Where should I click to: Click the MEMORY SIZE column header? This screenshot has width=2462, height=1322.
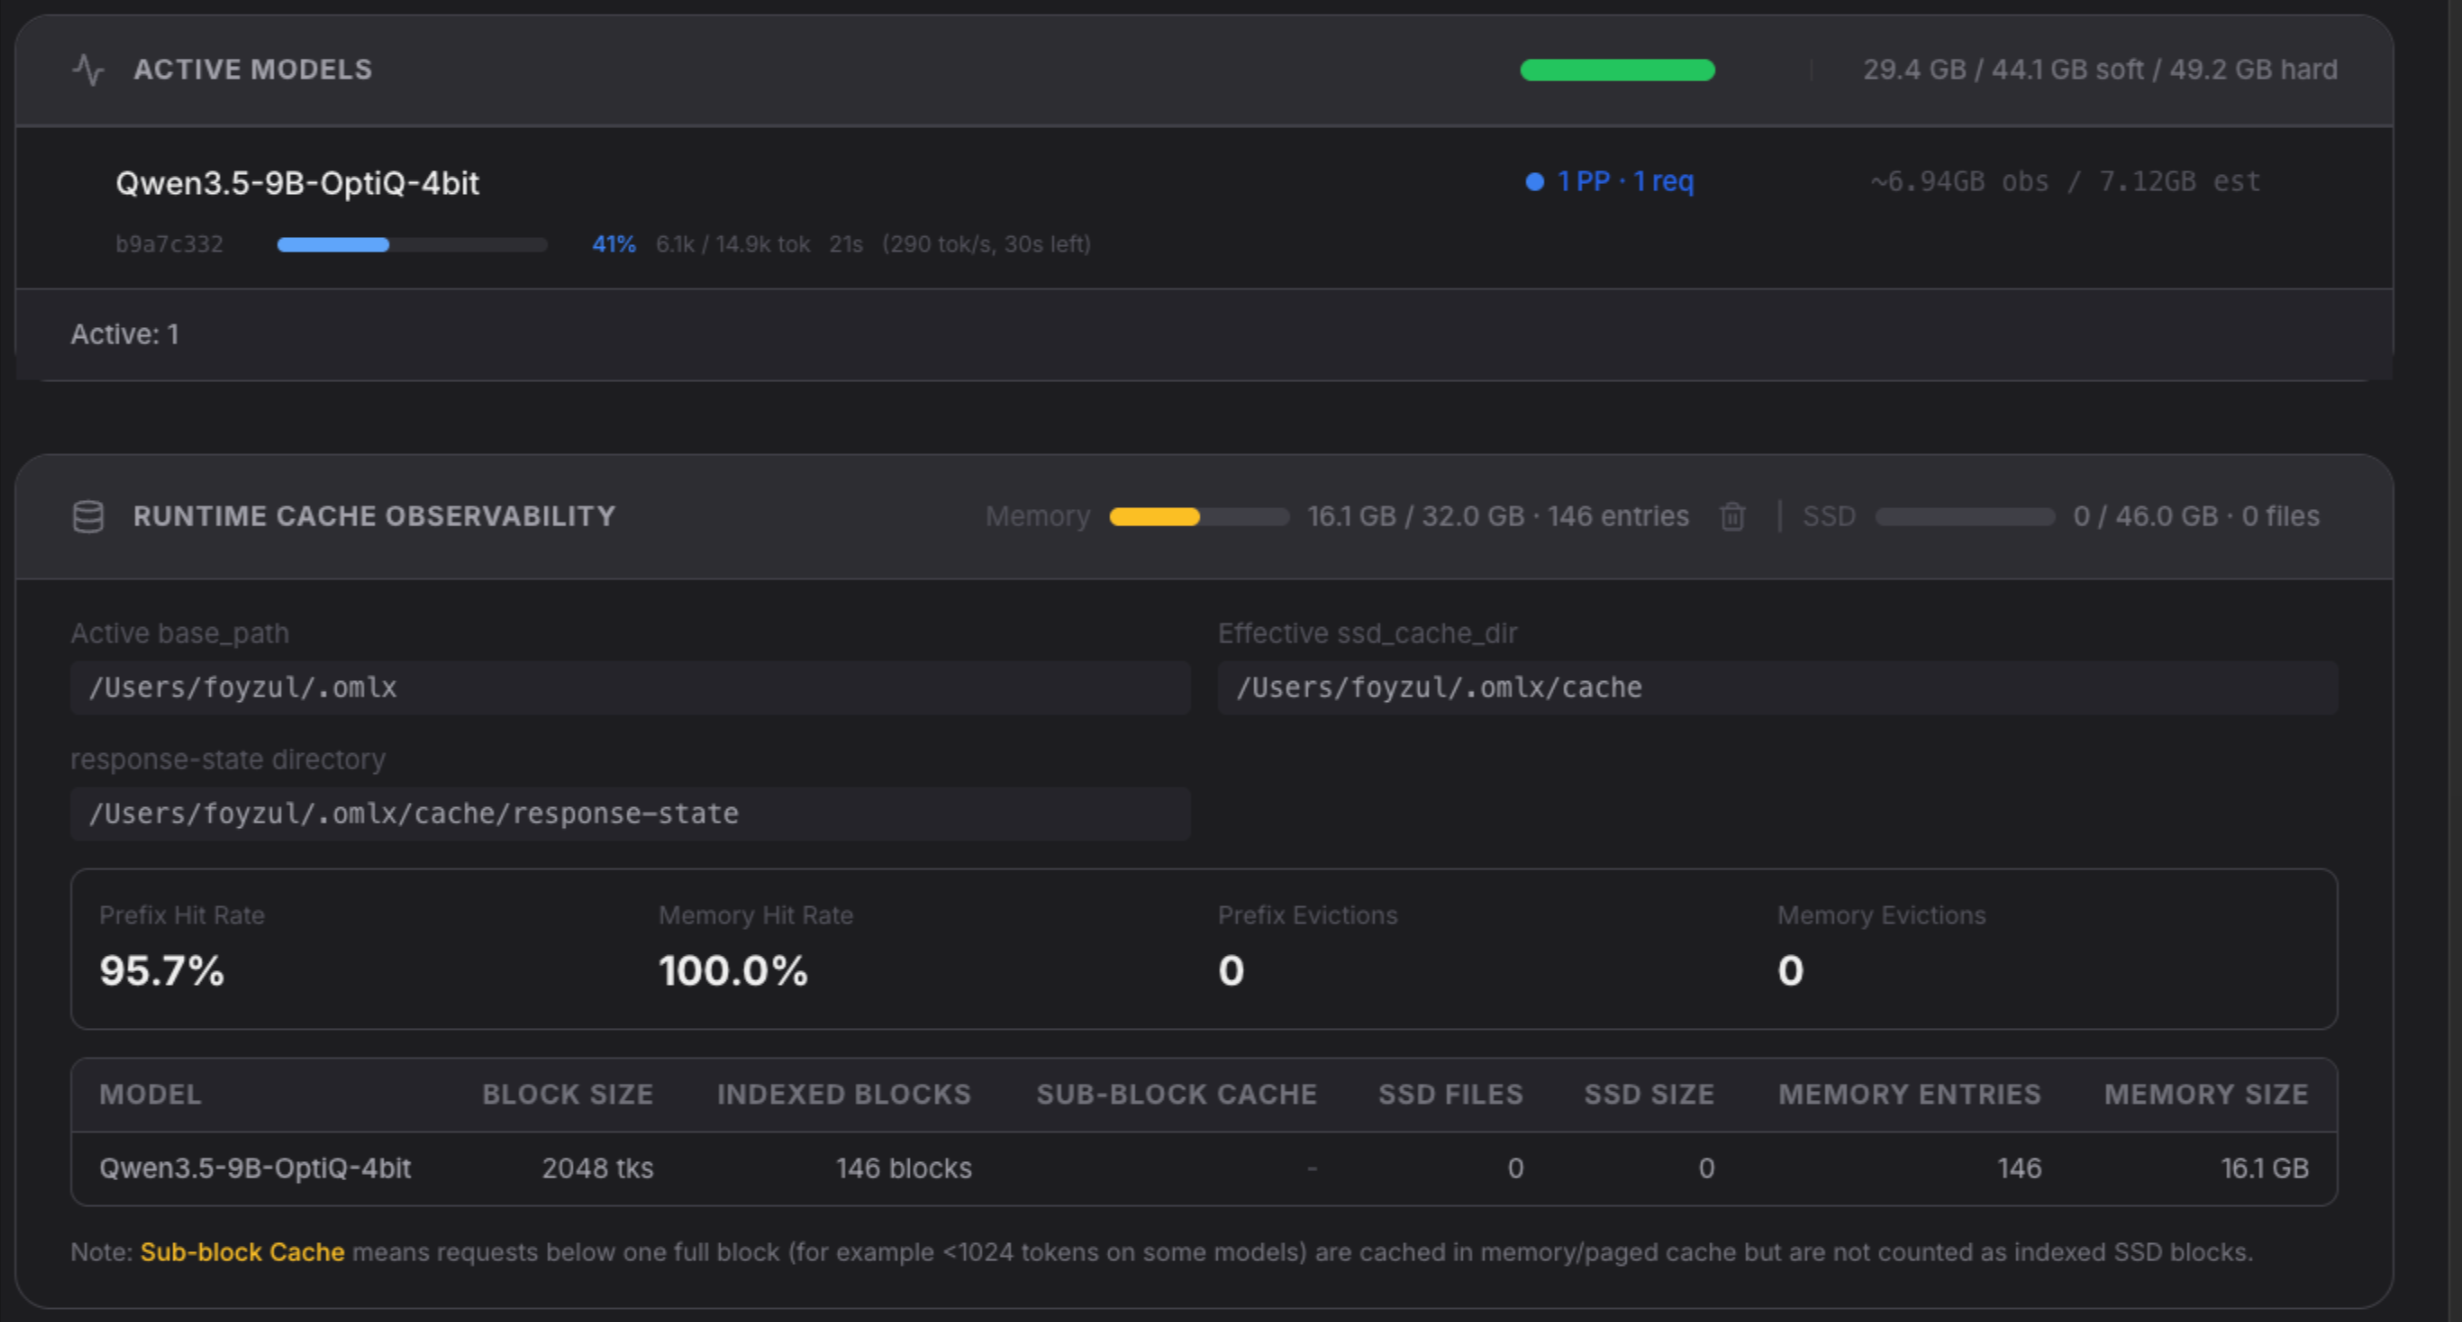2206,1094
